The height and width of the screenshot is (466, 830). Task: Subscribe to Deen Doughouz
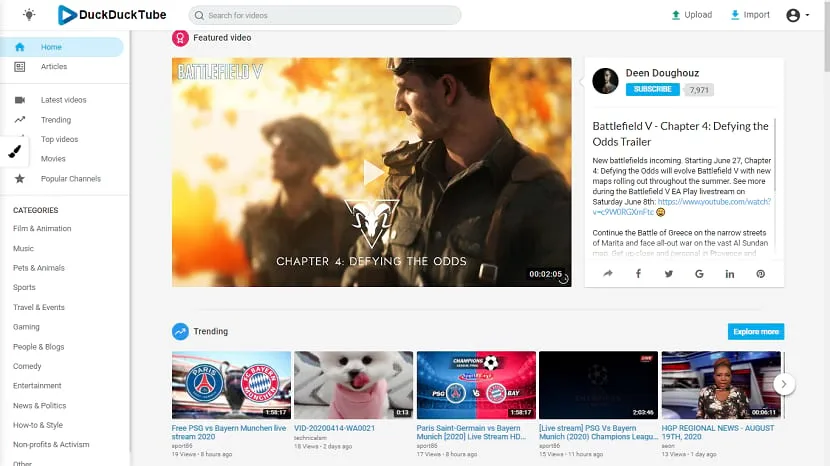click(652, 89)
